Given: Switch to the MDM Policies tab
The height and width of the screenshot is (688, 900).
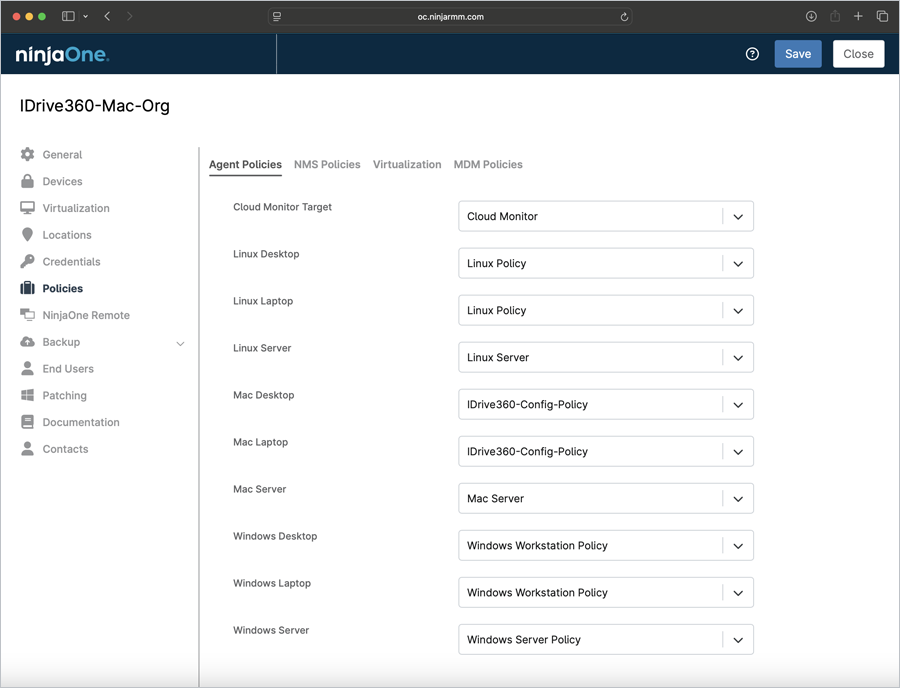Looking at the screenshot, I should tap(488, 164).
